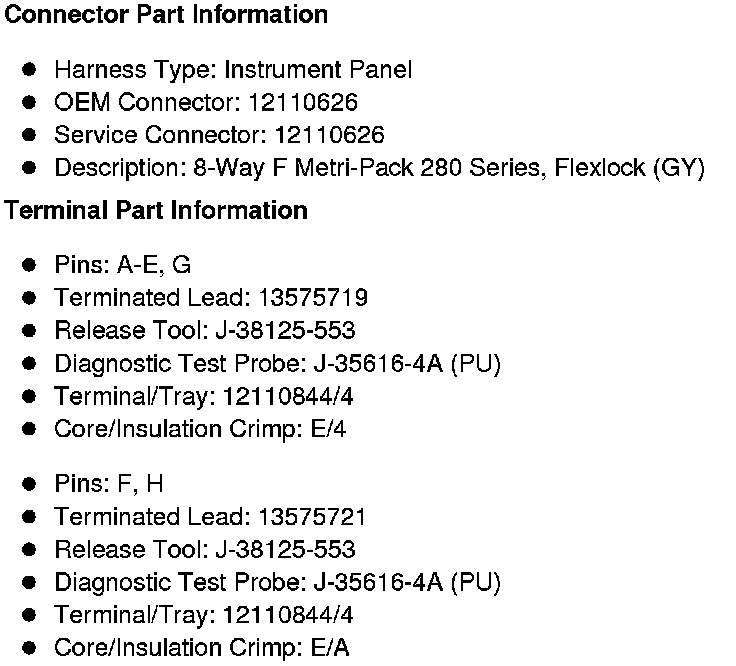The height and width of the screenshot is (666, 736).
Task: Click the Core/Insulation Crimp: E/A line
Action: 201,648
